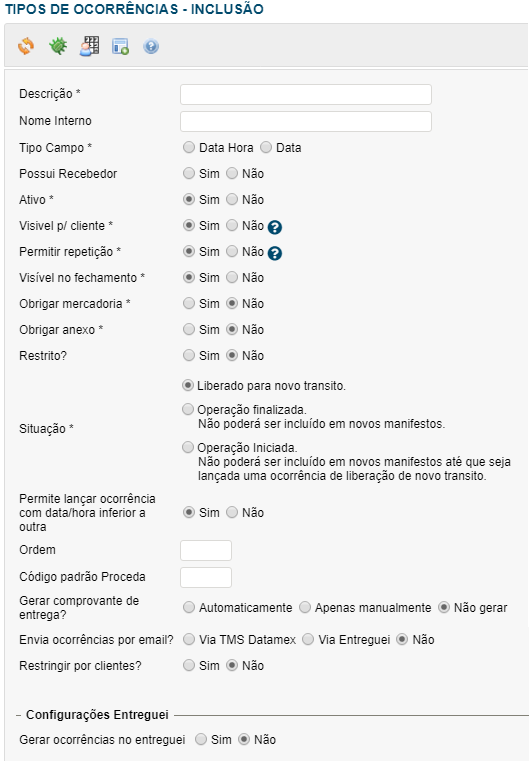Set Possui Recebedor to Sim
Viewport: 529px width, 762px height.
point(189,173)
